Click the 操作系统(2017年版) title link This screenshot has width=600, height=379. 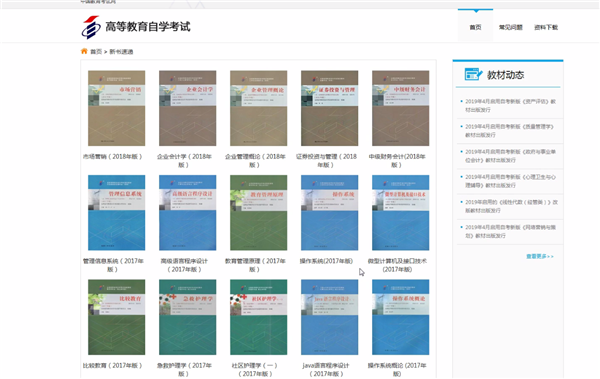326,261
